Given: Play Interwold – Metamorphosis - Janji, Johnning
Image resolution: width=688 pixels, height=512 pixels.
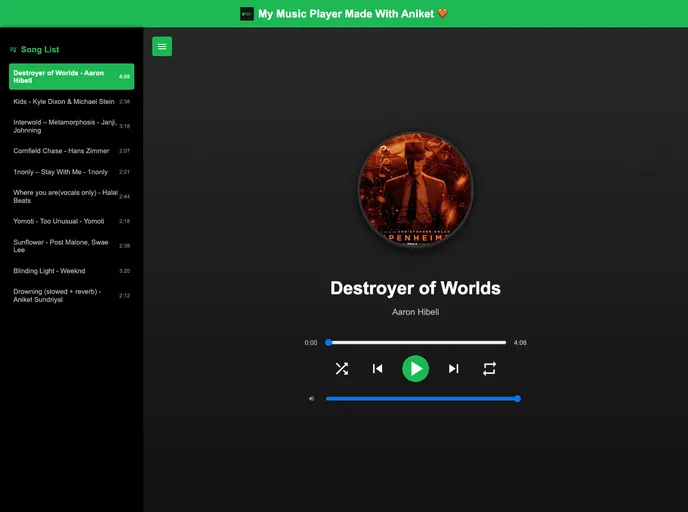Looking at the screenshot, I should 72,126.
